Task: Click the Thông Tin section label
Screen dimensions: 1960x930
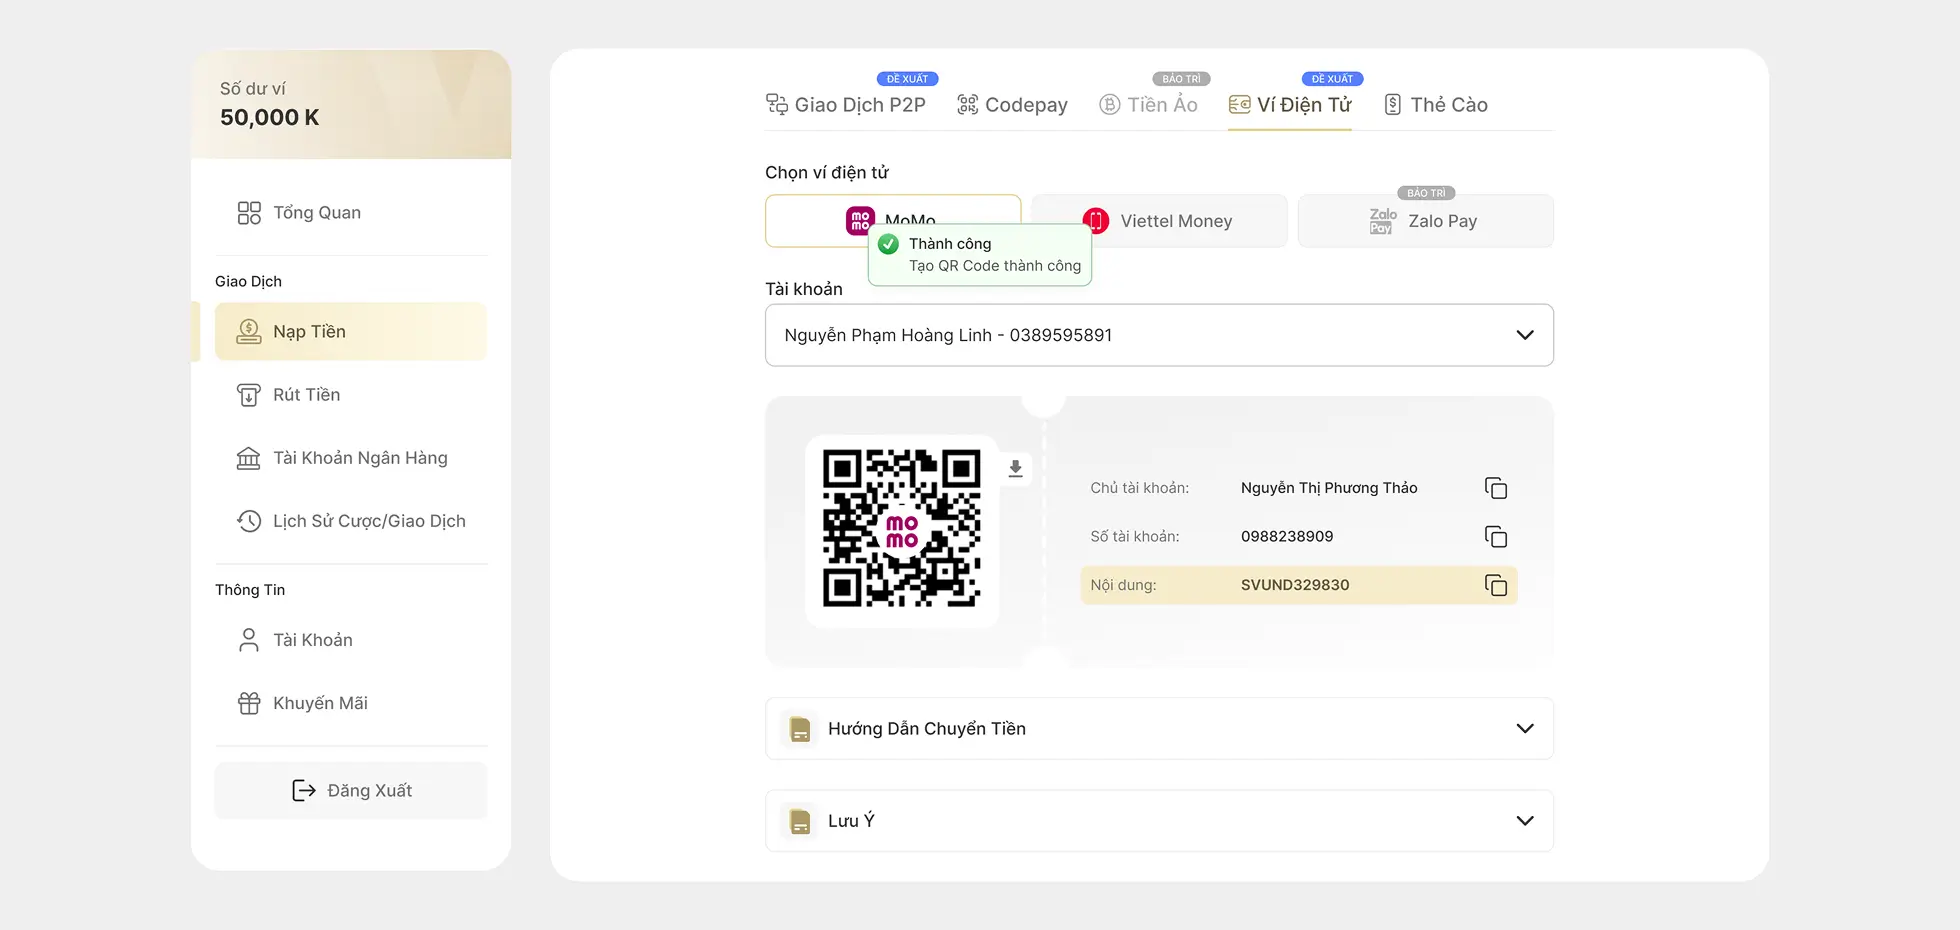Action: pos(250,590)
